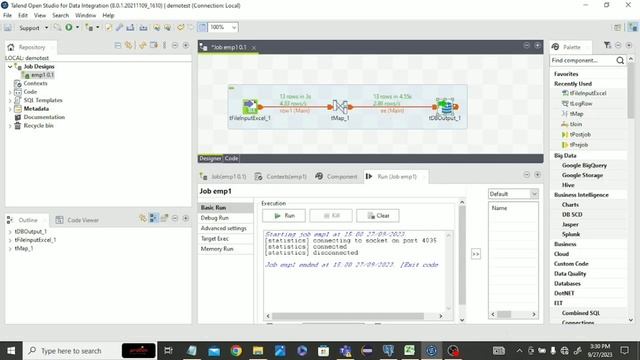Switch to the Contexts(emp1) tab
Viewport: 640px width, 360px height.
click(280, 176)
